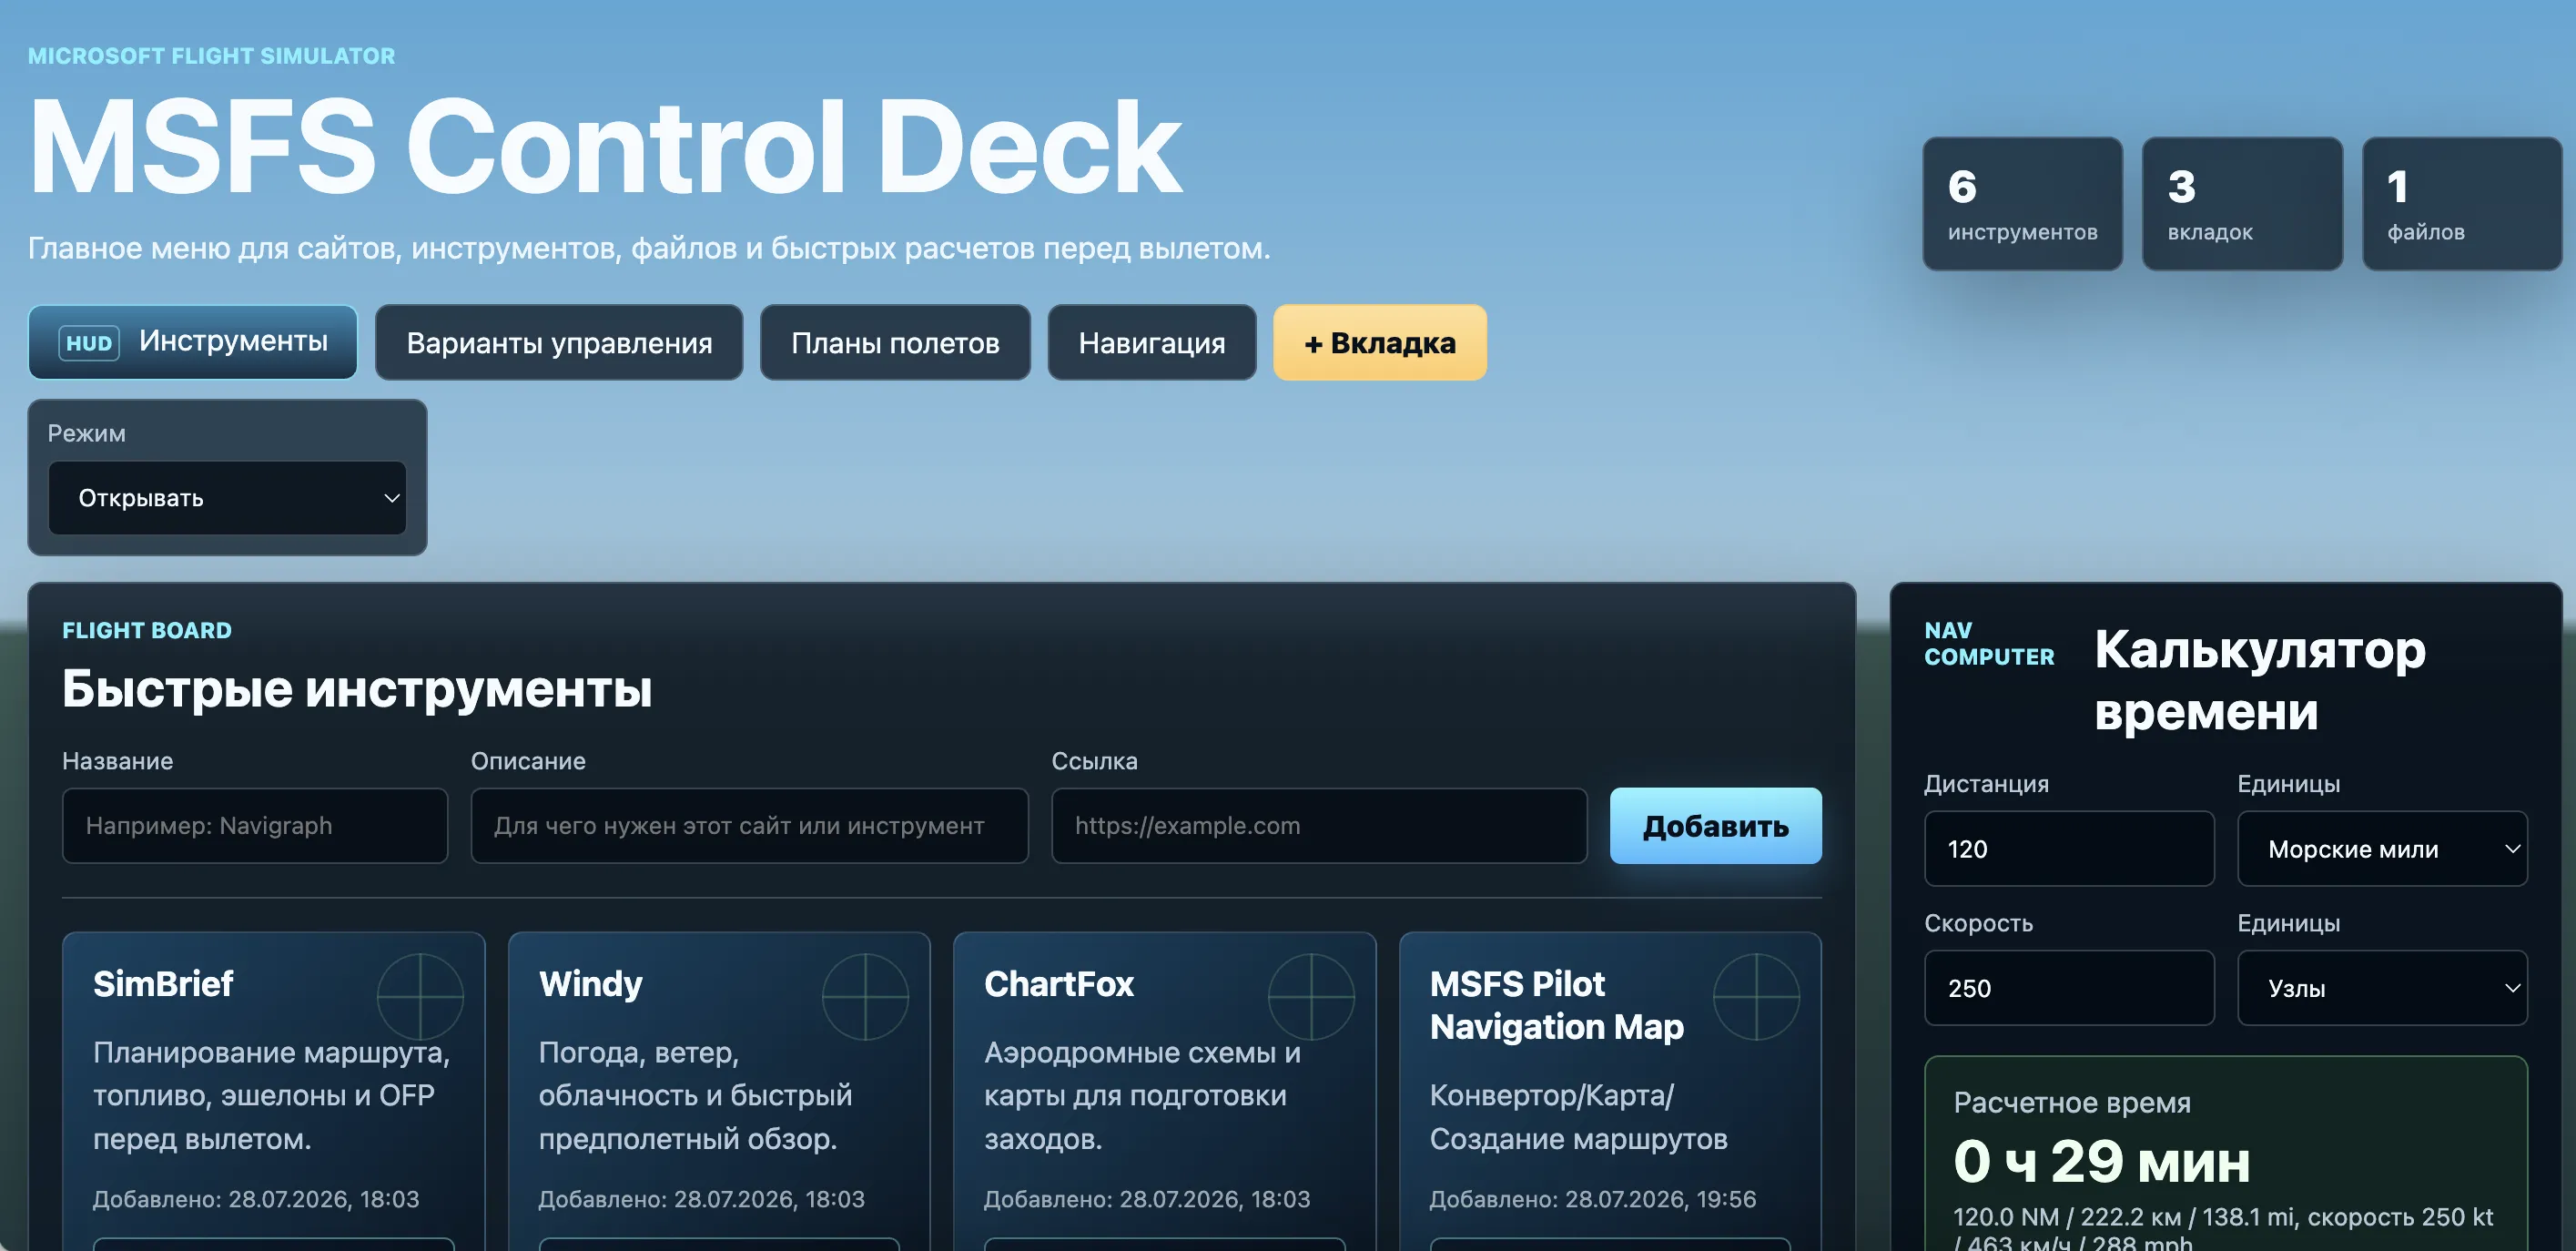This screenshot has width=2576, height=1251.
Task: Add a new tab with + Вкладка
Action: pyautogui.click(x=1379, y=342)
